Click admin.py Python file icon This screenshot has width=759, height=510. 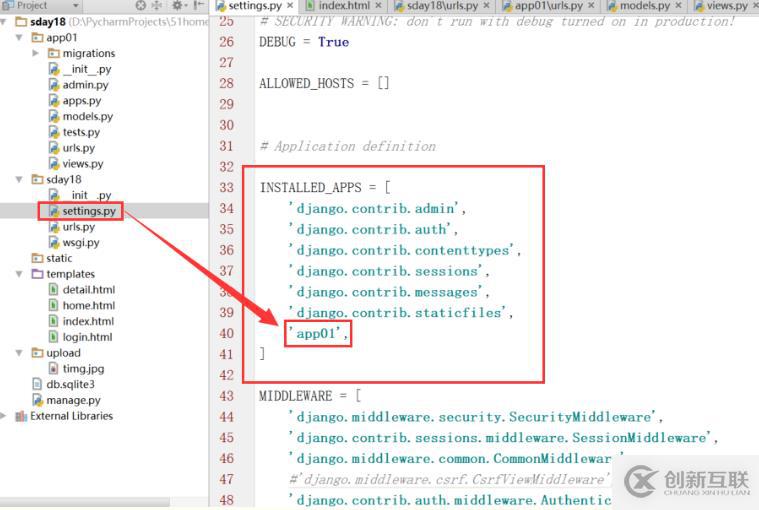coord(54,85)
